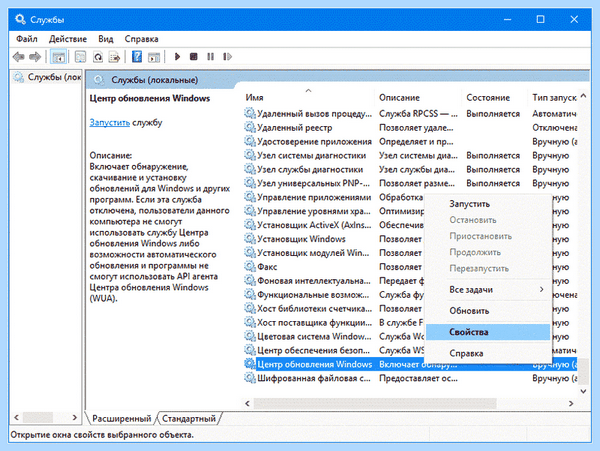Choose Запустить in the context menu

488,204
